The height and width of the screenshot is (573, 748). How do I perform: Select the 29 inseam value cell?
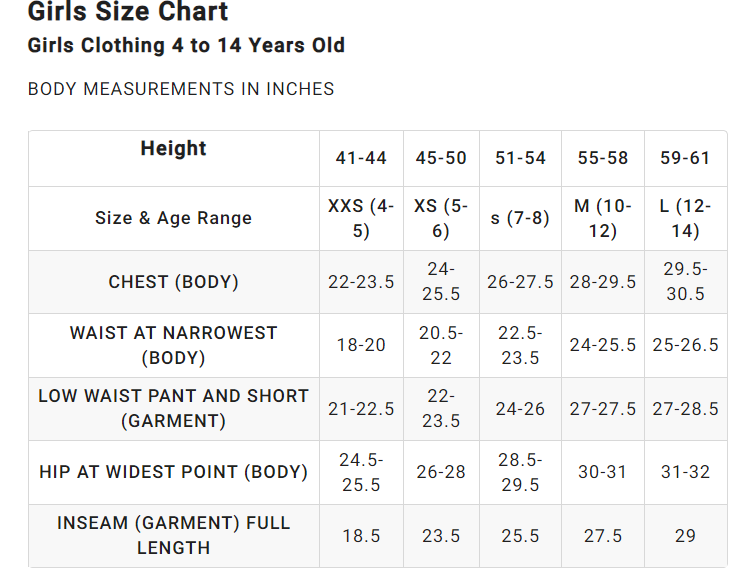tap(686, 535)
